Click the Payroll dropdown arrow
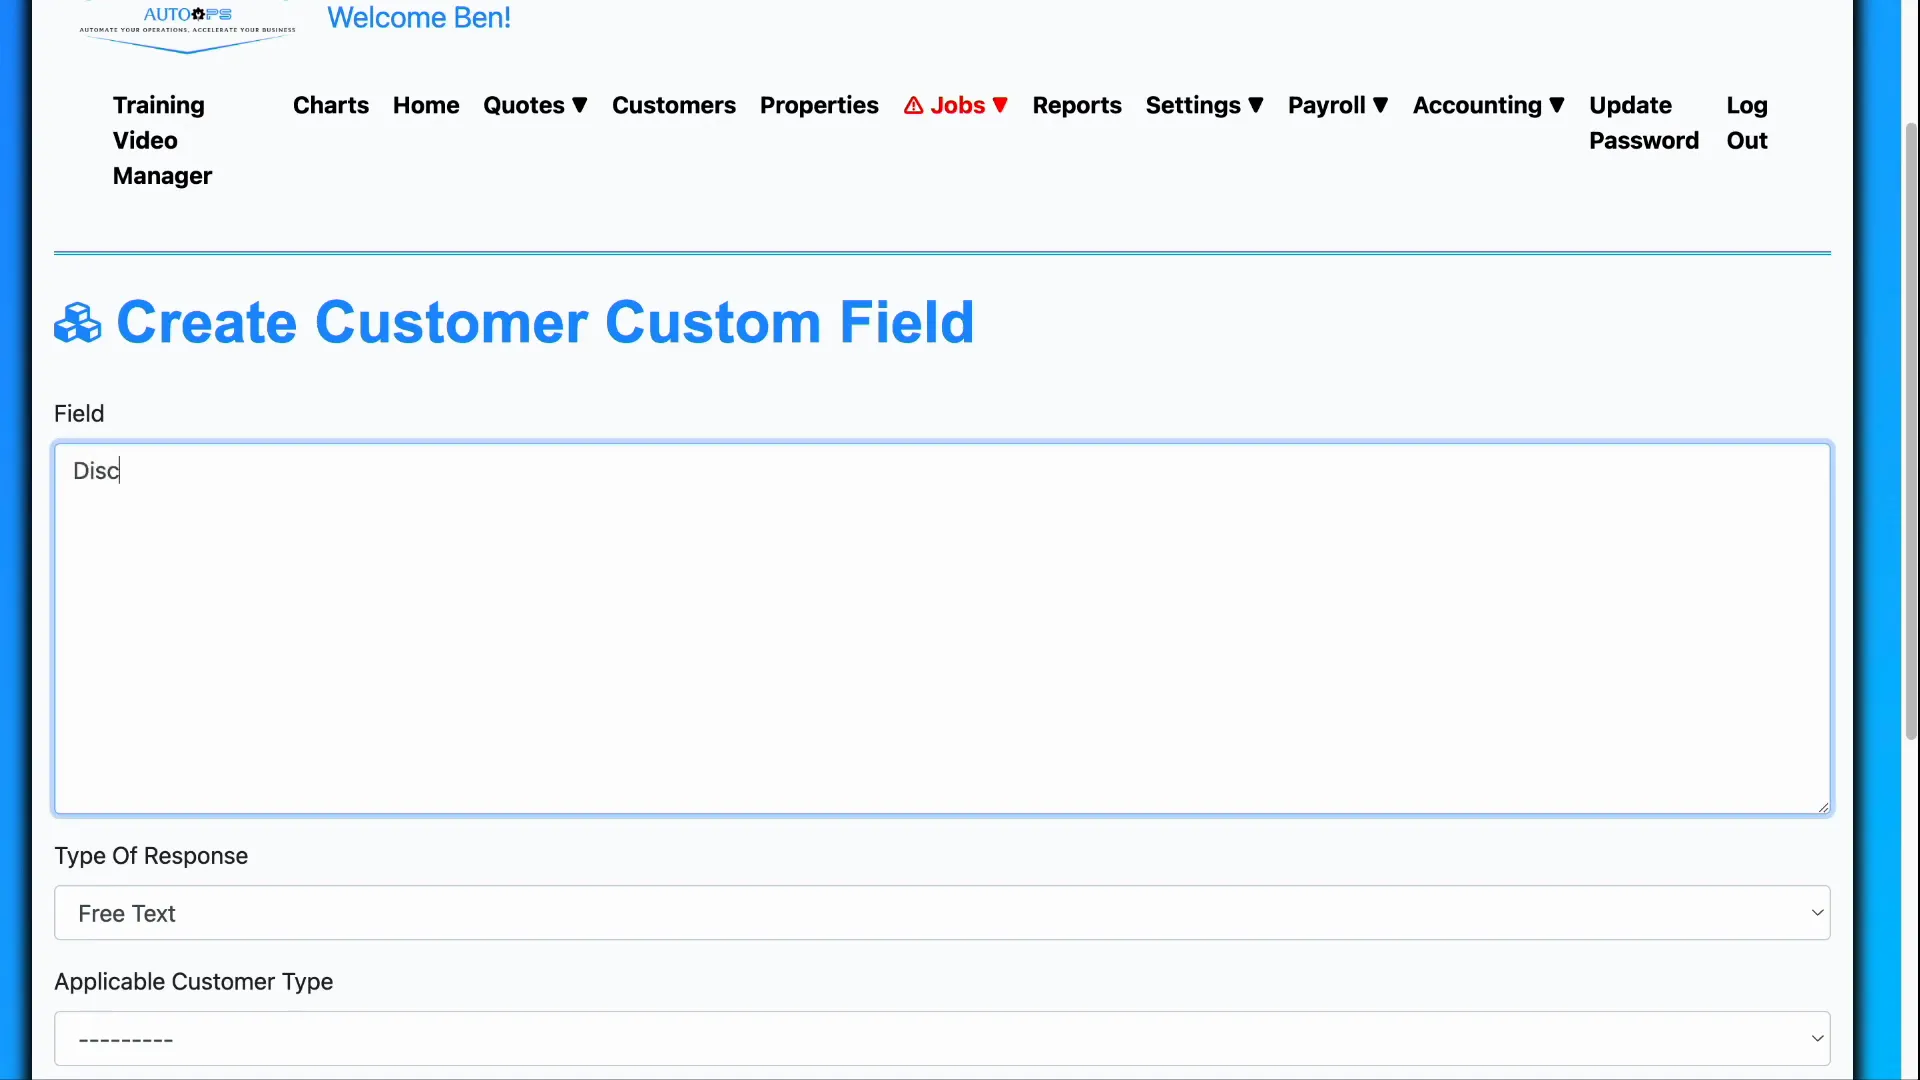1920x1080 pixels. point(1381,105)
